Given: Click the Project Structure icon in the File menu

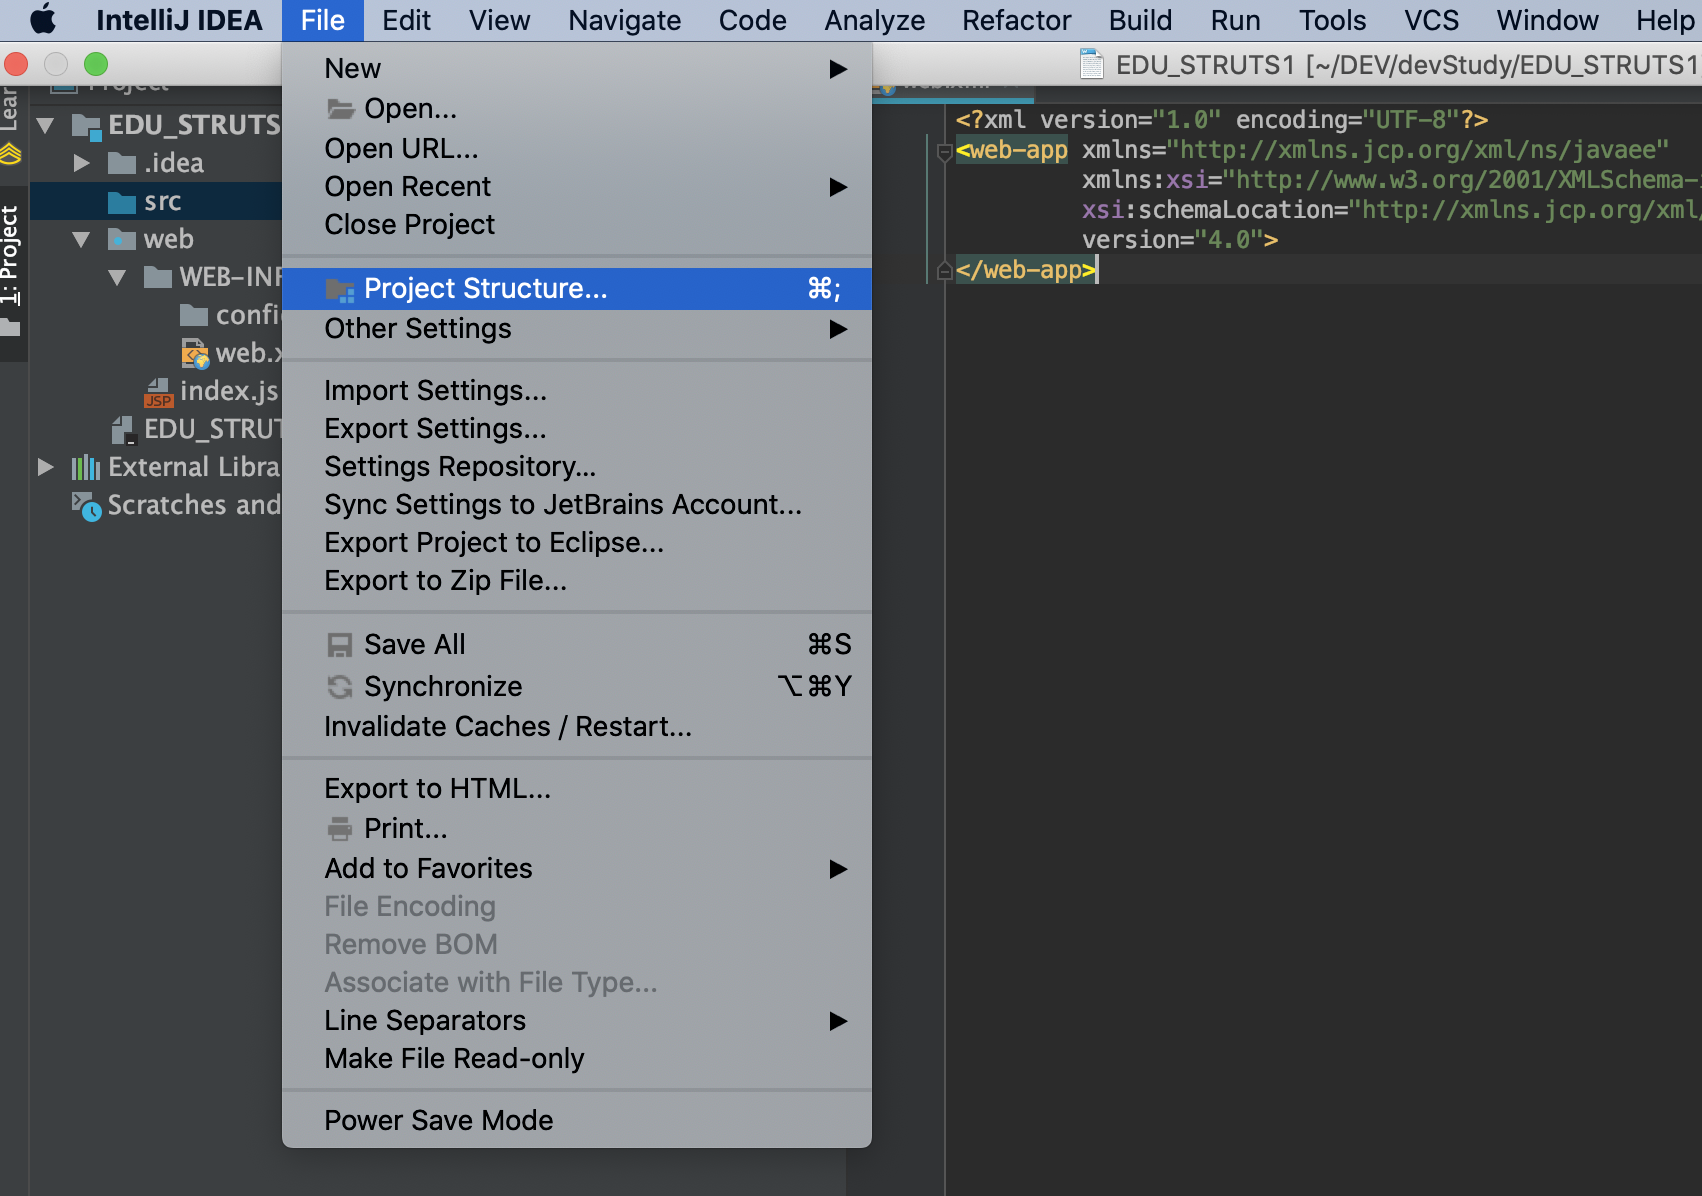Looking at the screenshot, I should pos(340,290).
